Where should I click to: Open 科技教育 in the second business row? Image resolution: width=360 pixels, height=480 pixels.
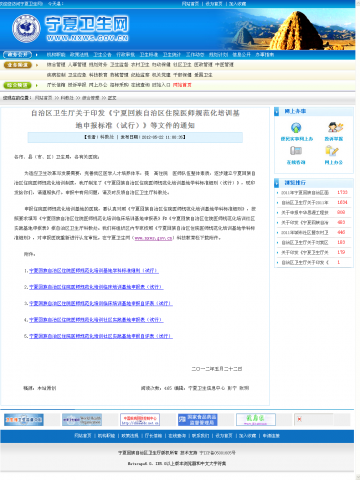pyautogui.click(x=98, y=75)
